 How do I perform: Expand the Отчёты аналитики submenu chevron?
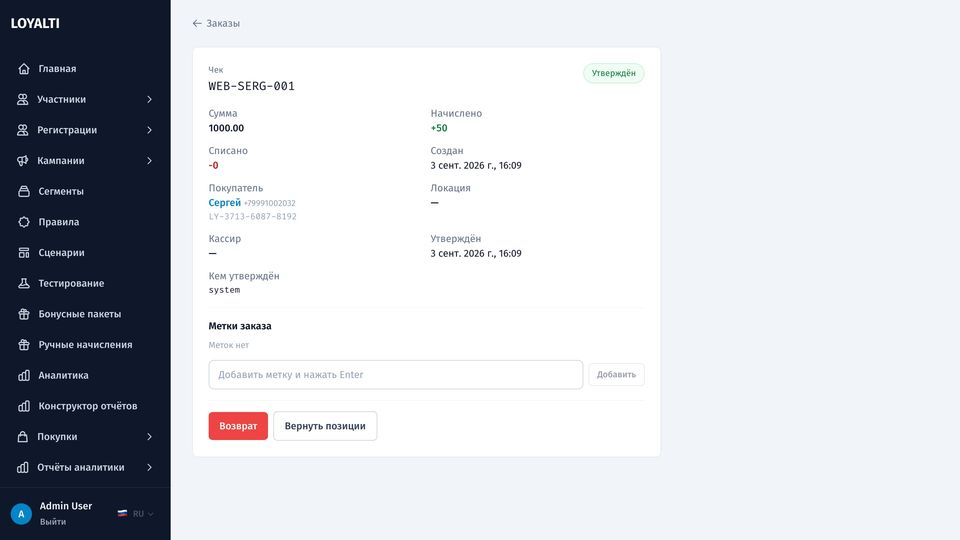pos(149,467)
